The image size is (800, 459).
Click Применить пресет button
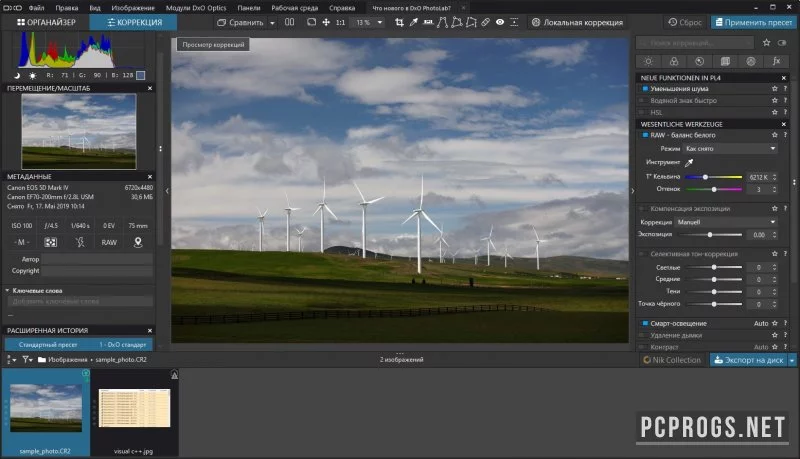click(x=754, y=22)
